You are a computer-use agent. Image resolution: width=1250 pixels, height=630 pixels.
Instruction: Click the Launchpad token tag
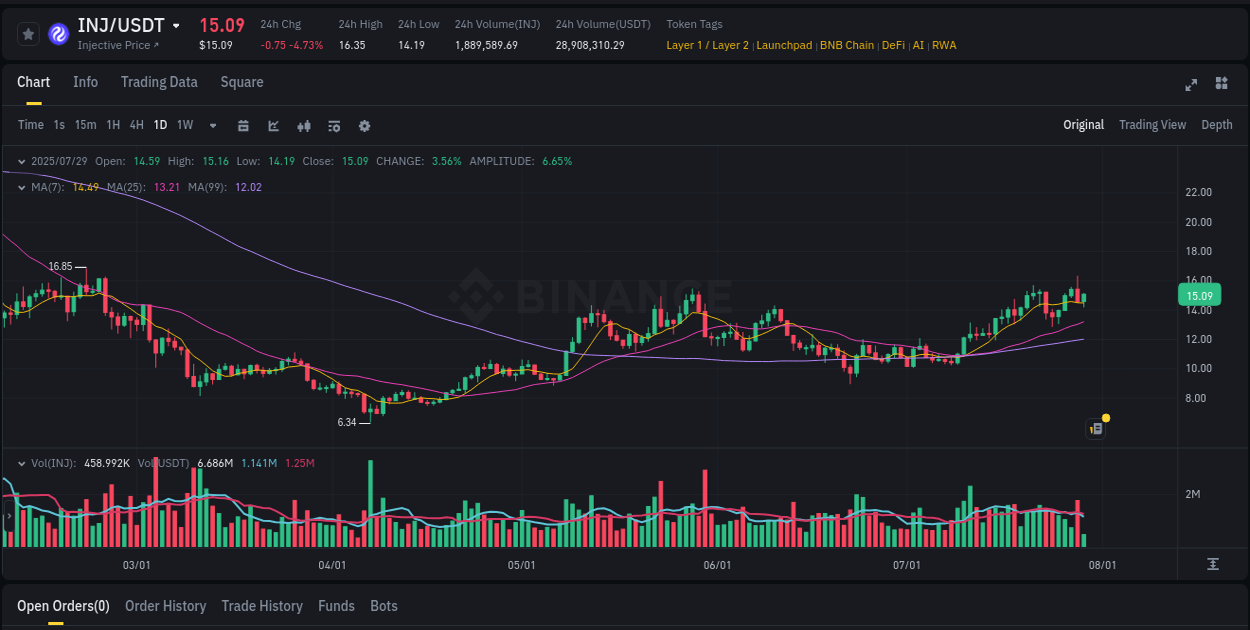coord(784,45)
